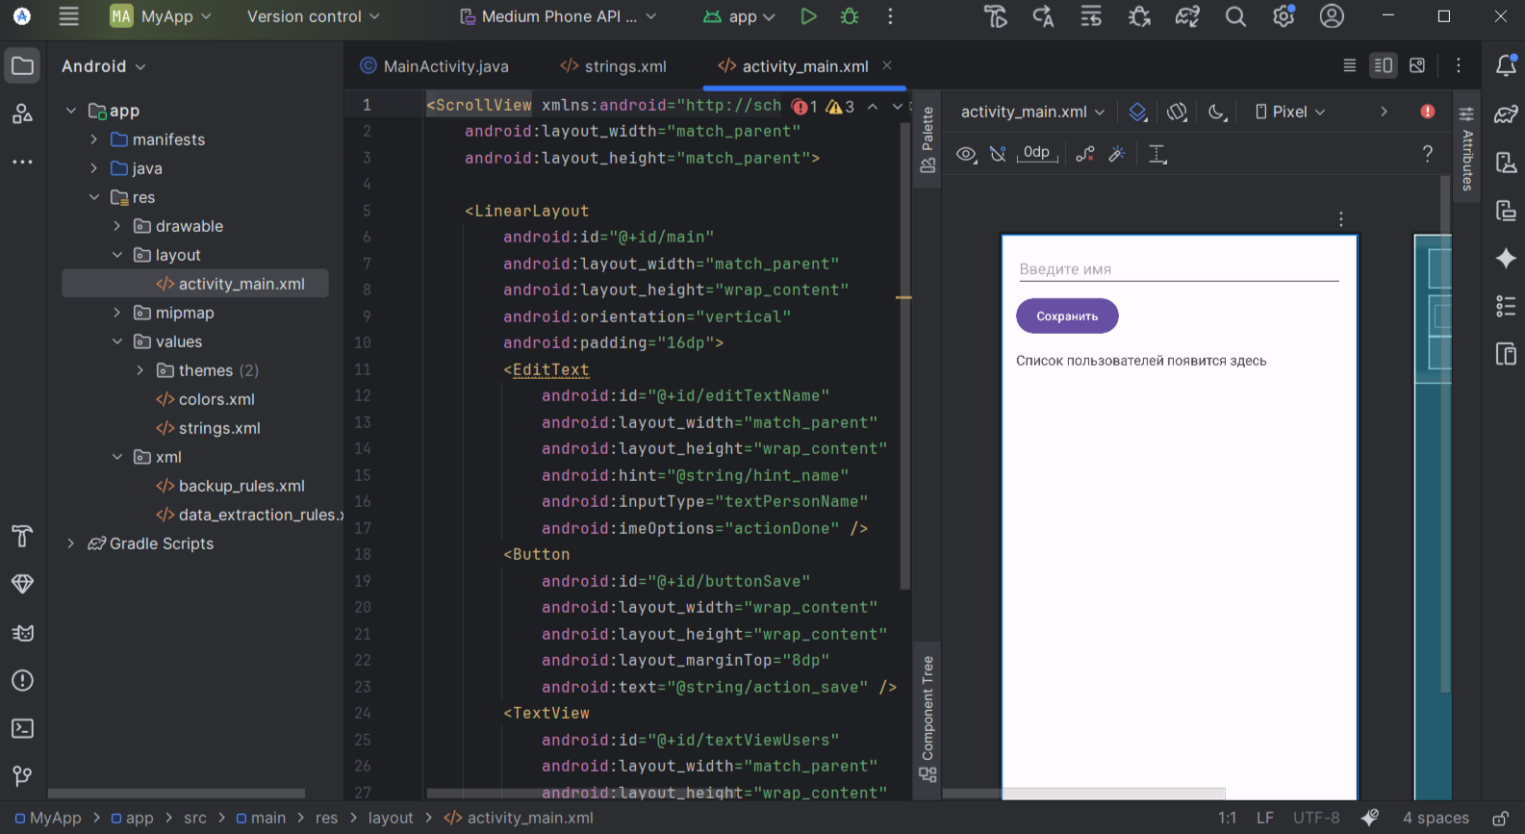The image size is (1525, 834).
Task: Start debugging the app with the bug icon
Action: pos(850,16)
